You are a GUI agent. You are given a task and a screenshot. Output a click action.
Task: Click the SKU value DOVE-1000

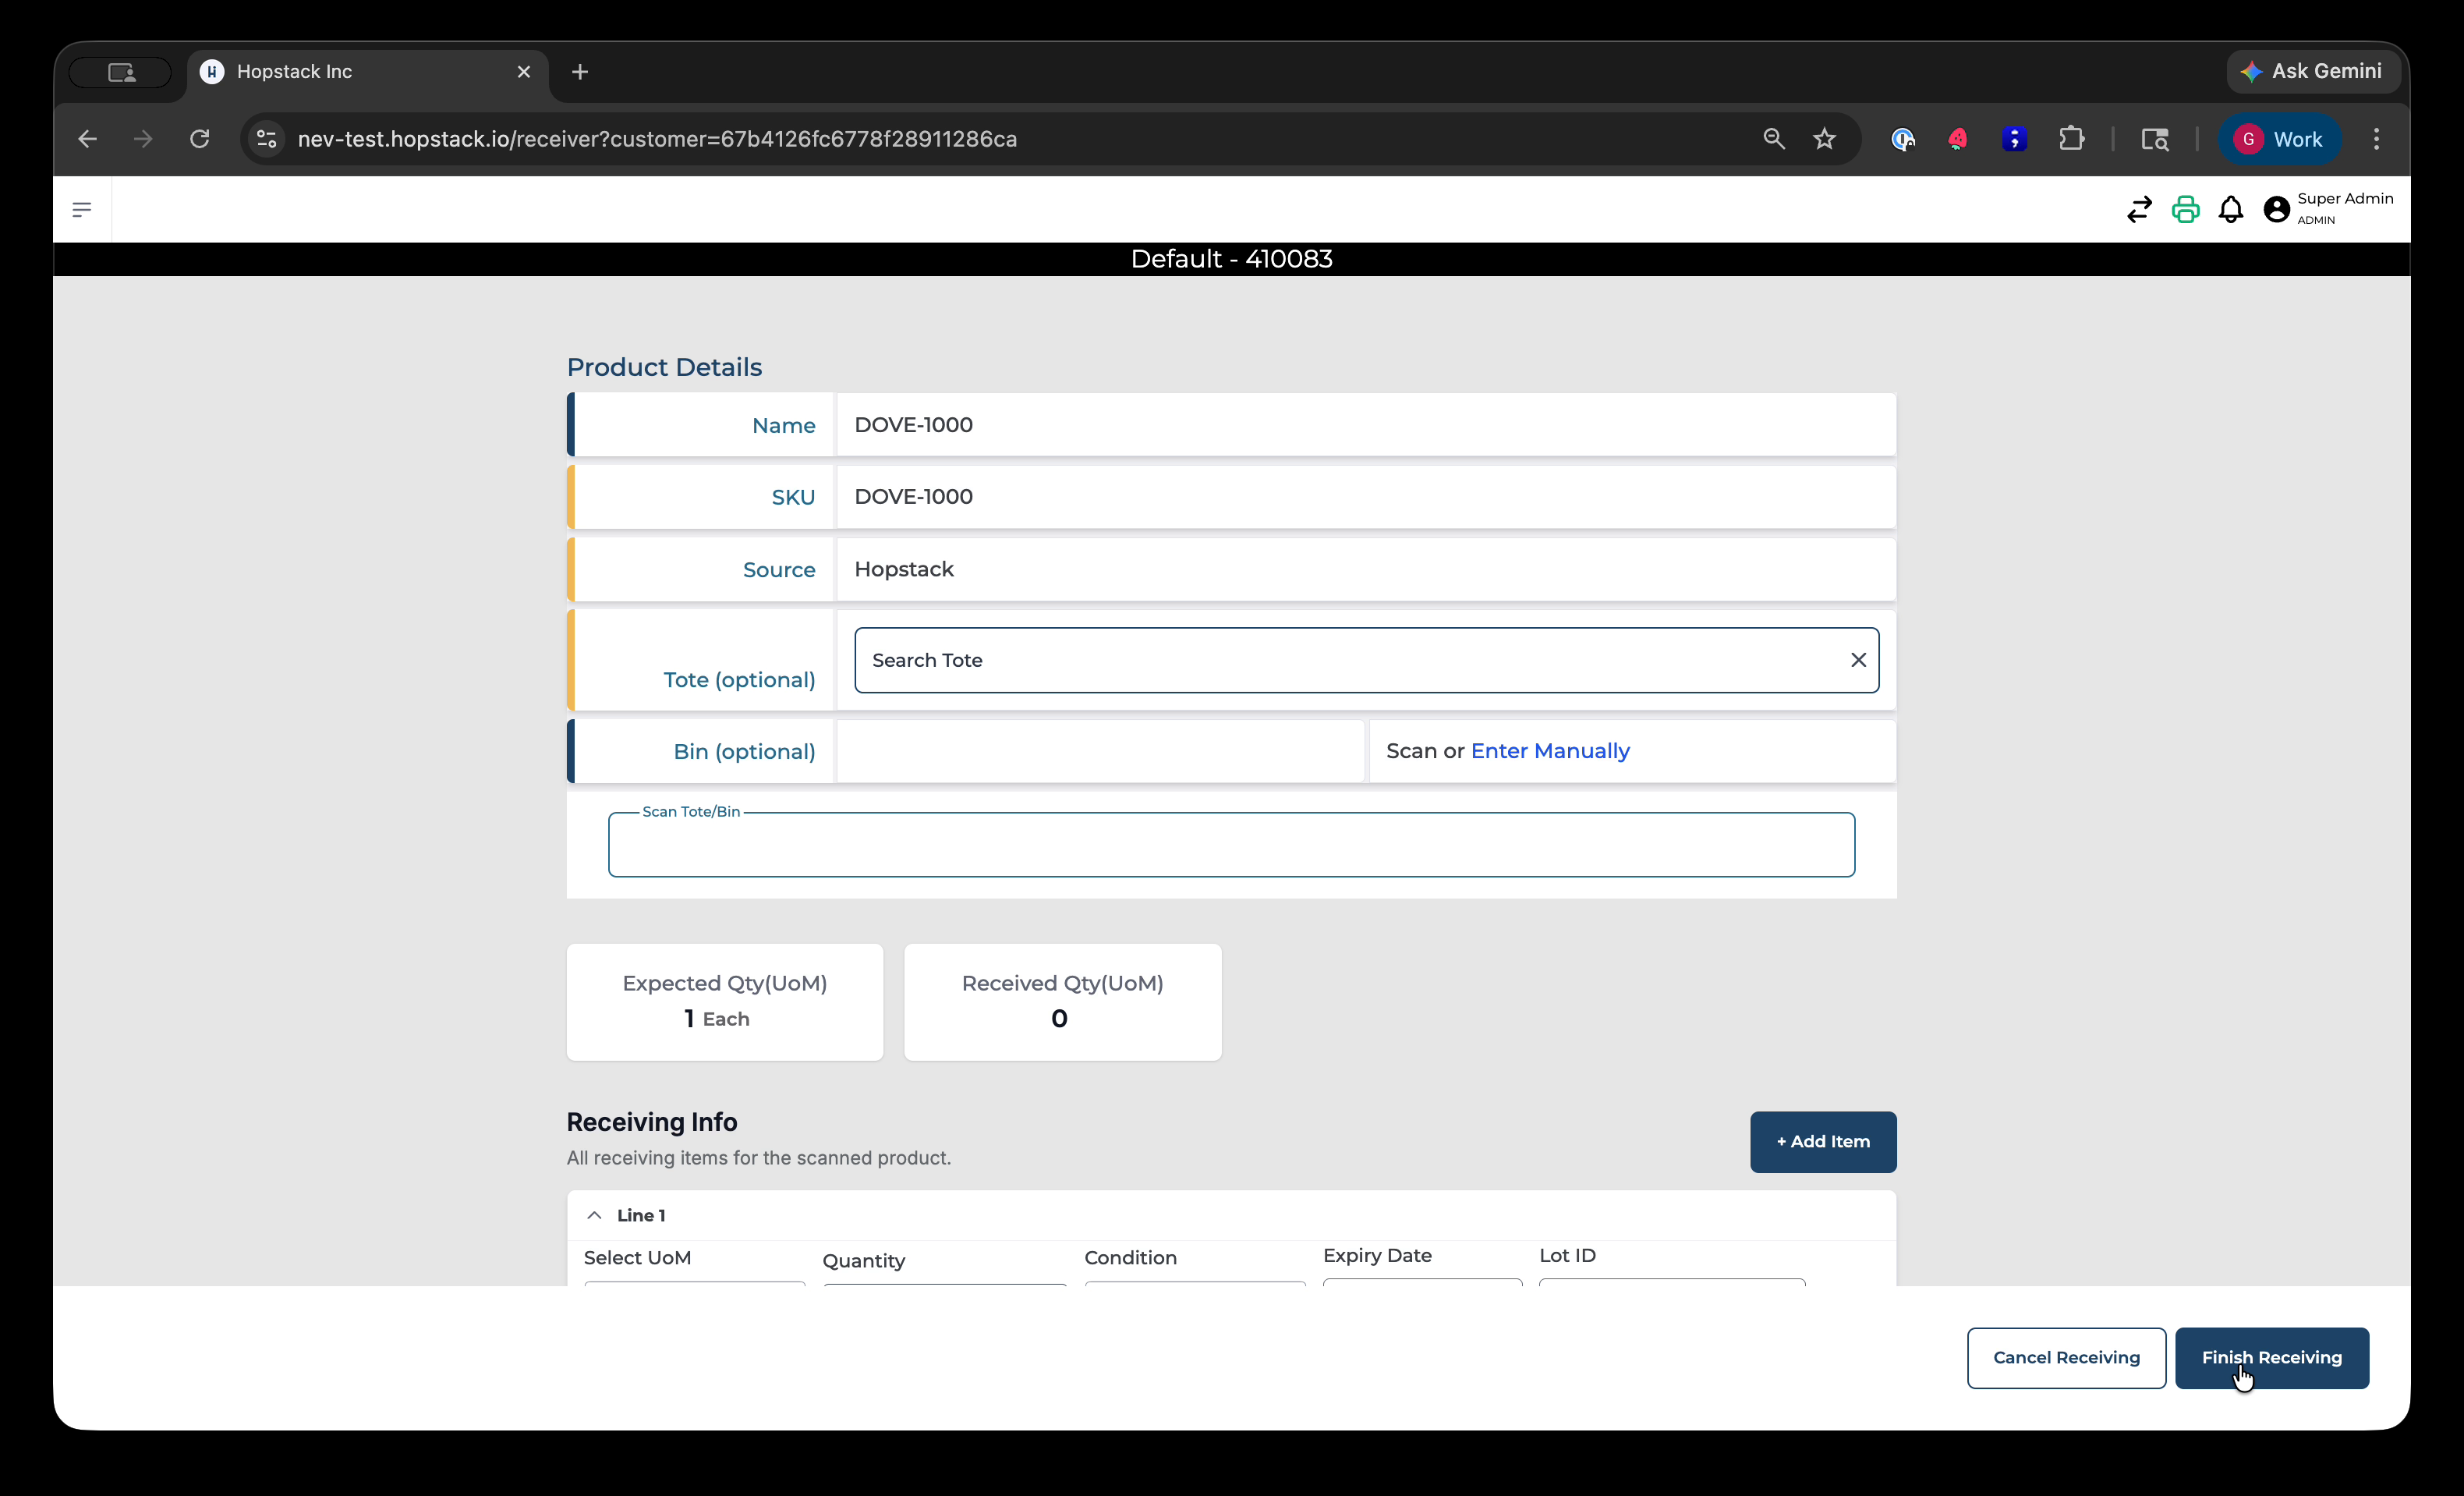click(913, 497)
